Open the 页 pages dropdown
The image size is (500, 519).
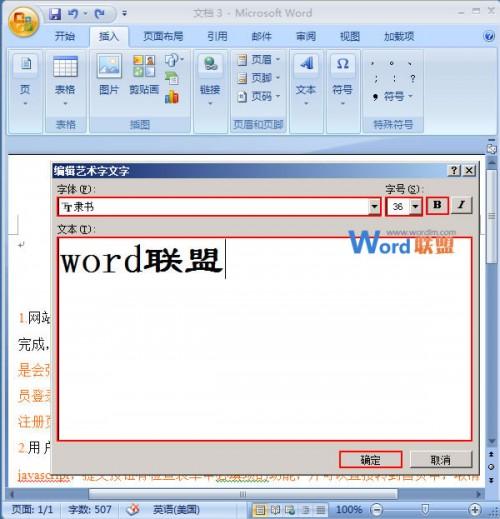coord(25,81)
